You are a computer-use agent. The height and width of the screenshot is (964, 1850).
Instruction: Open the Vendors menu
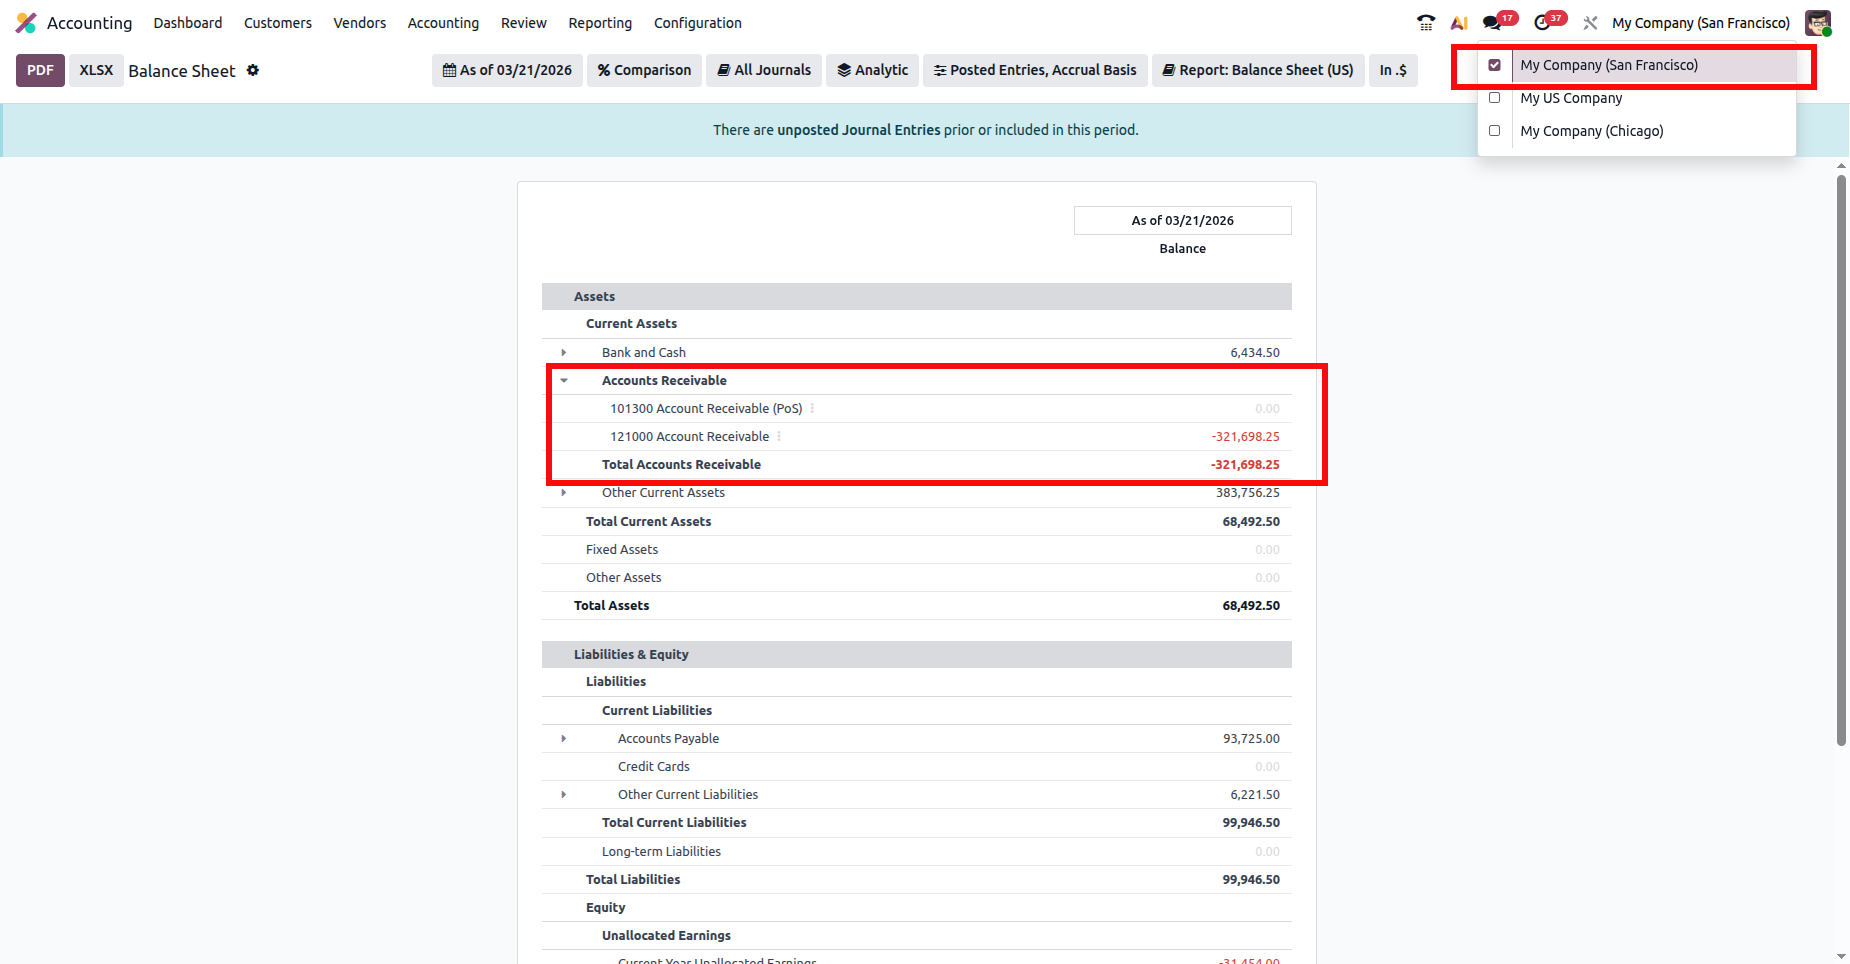coord(359,23)
